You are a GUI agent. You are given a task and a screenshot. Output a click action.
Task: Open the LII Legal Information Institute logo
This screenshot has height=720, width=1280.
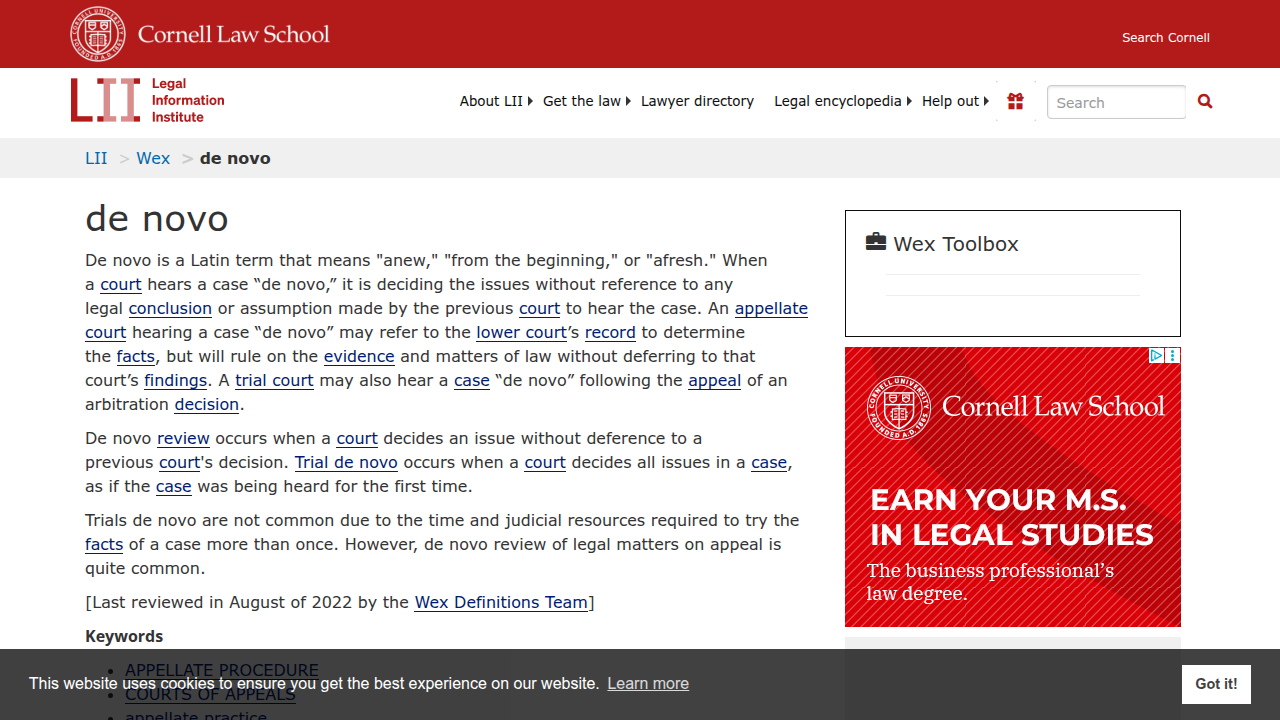pos(148,101)
